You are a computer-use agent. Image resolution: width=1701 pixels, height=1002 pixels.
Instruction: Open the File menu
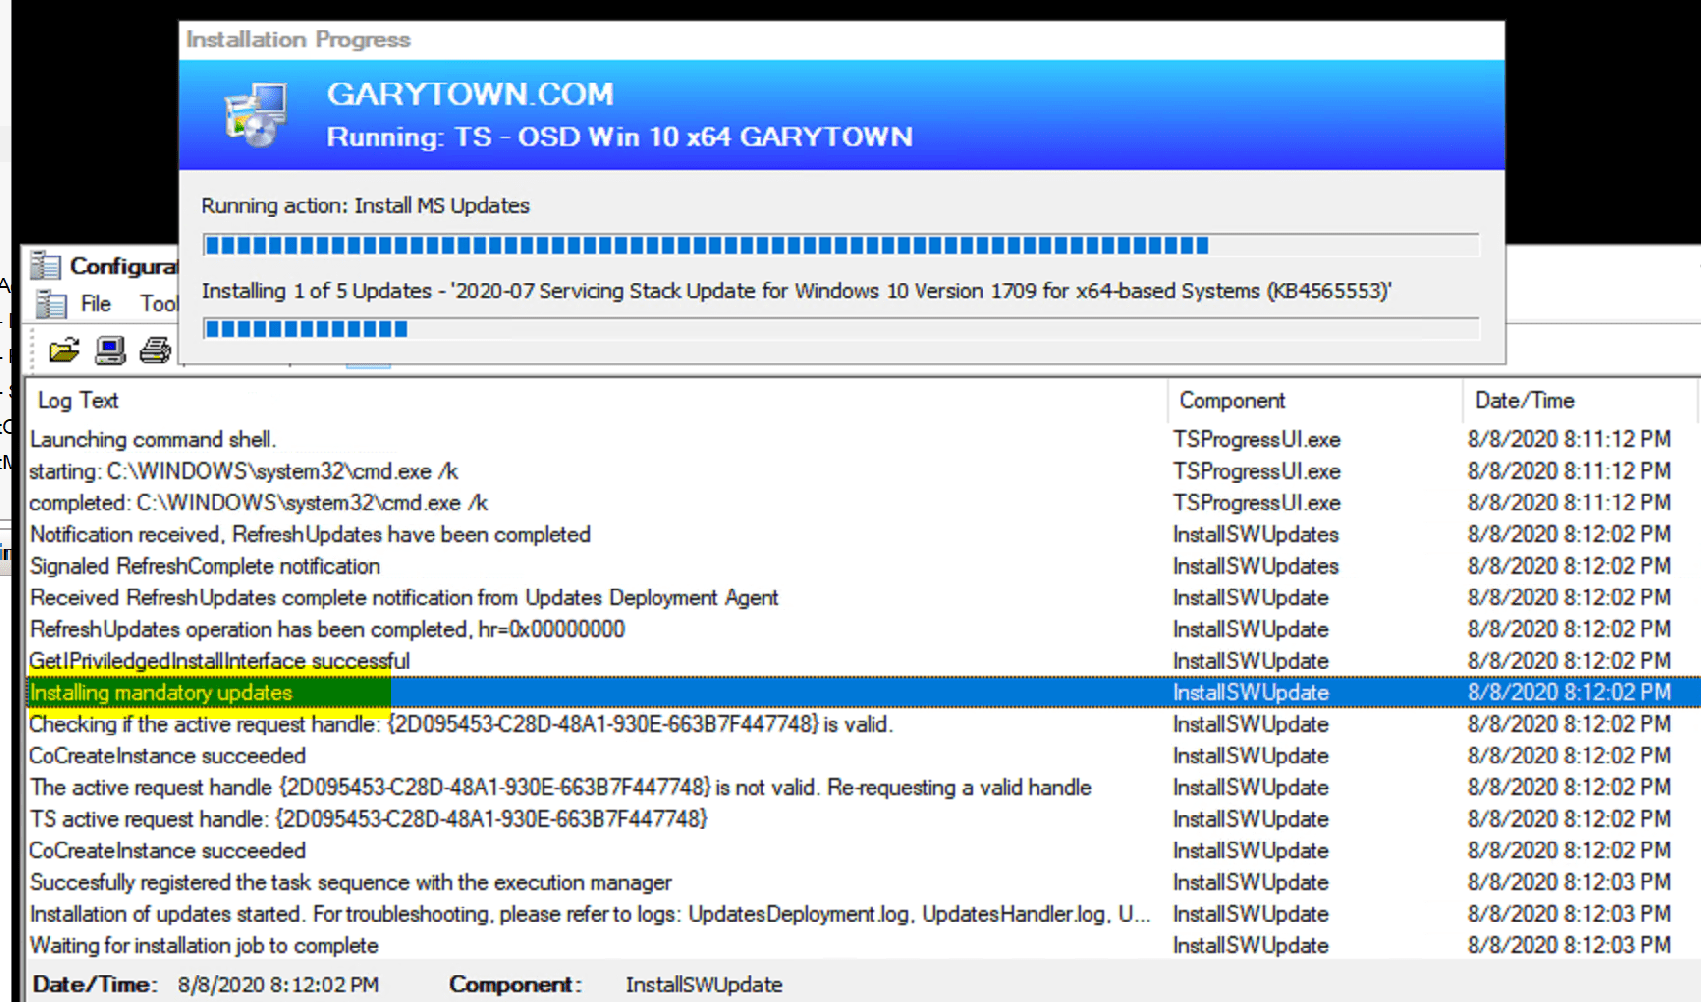(x=94, y=304)
